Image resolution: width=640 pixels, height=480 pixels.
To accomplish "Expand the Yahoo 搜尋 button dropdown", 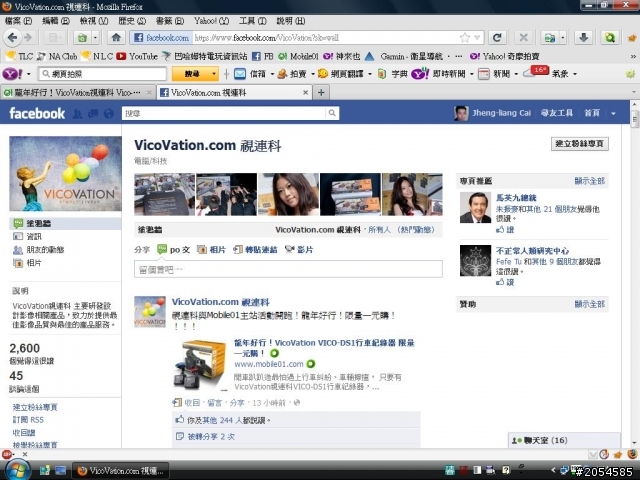I will [214, 74].
